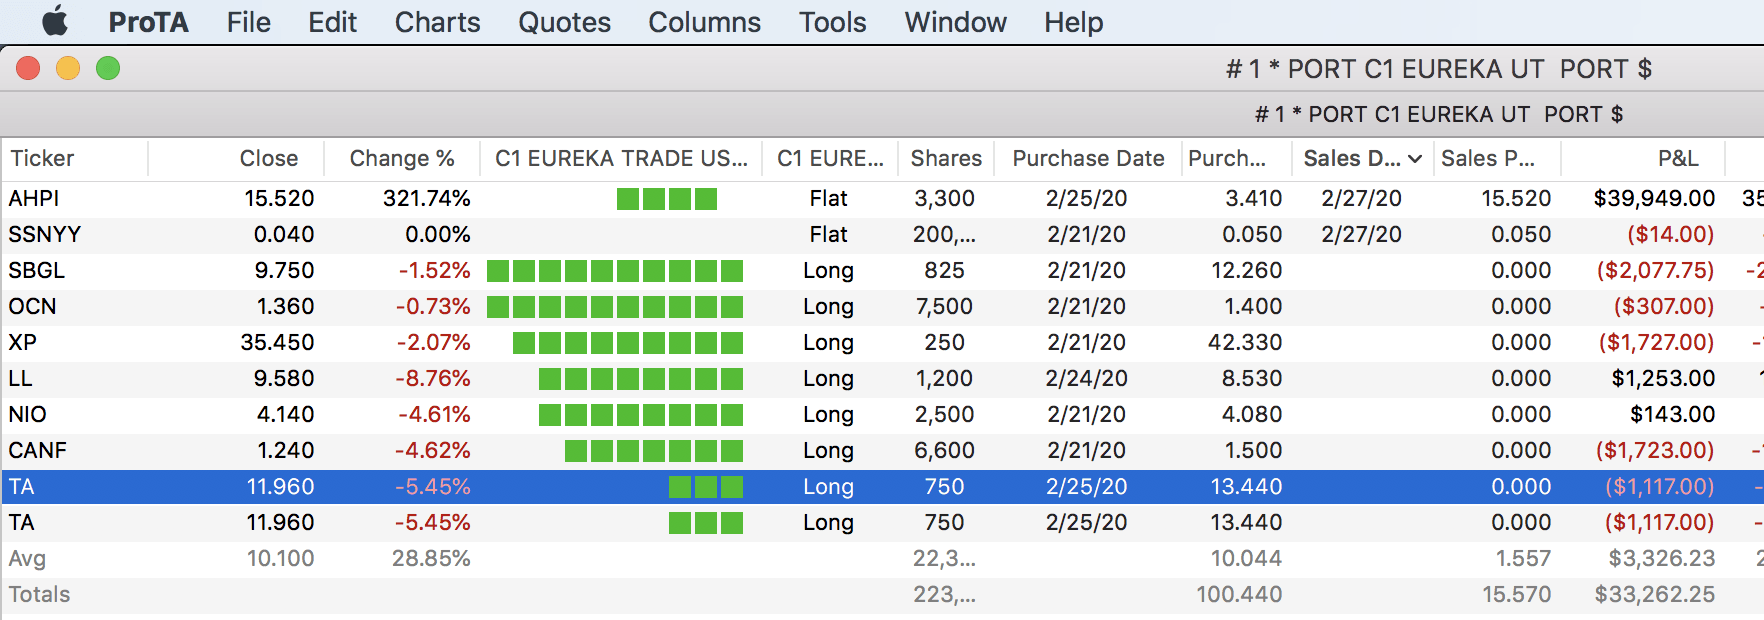Select the AHPI ticker row
Screen dimensions: 1764x620
pyautogui.click(x=34, y=199)
